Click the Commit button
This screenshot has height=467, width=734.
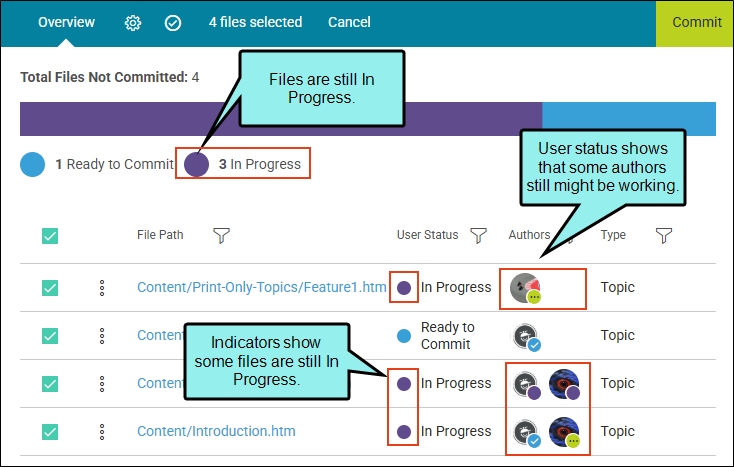[x=695, y=23]
